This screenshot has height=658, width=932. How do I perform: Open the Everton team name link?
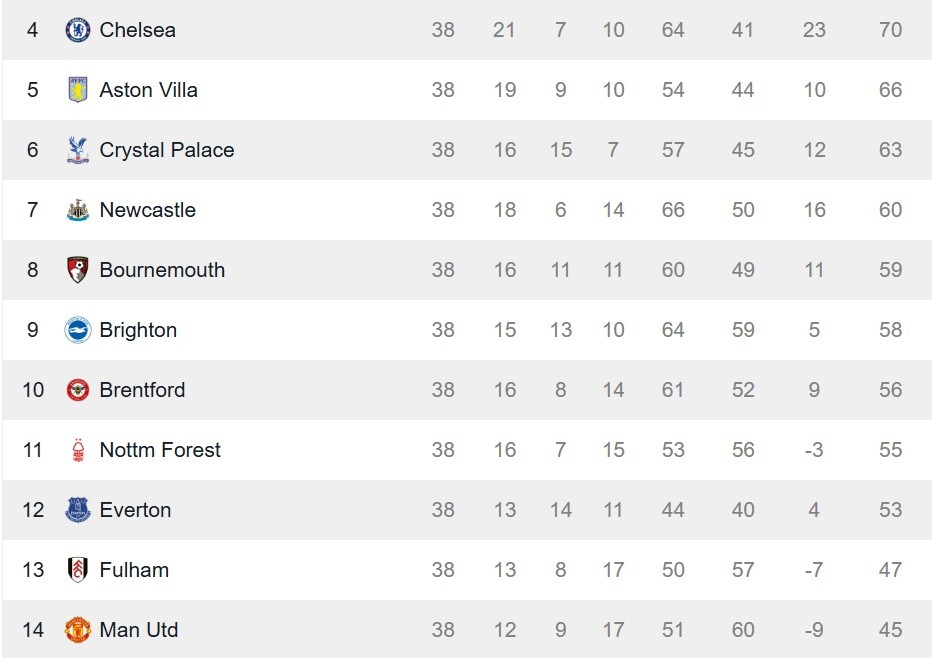coord(135,510)
